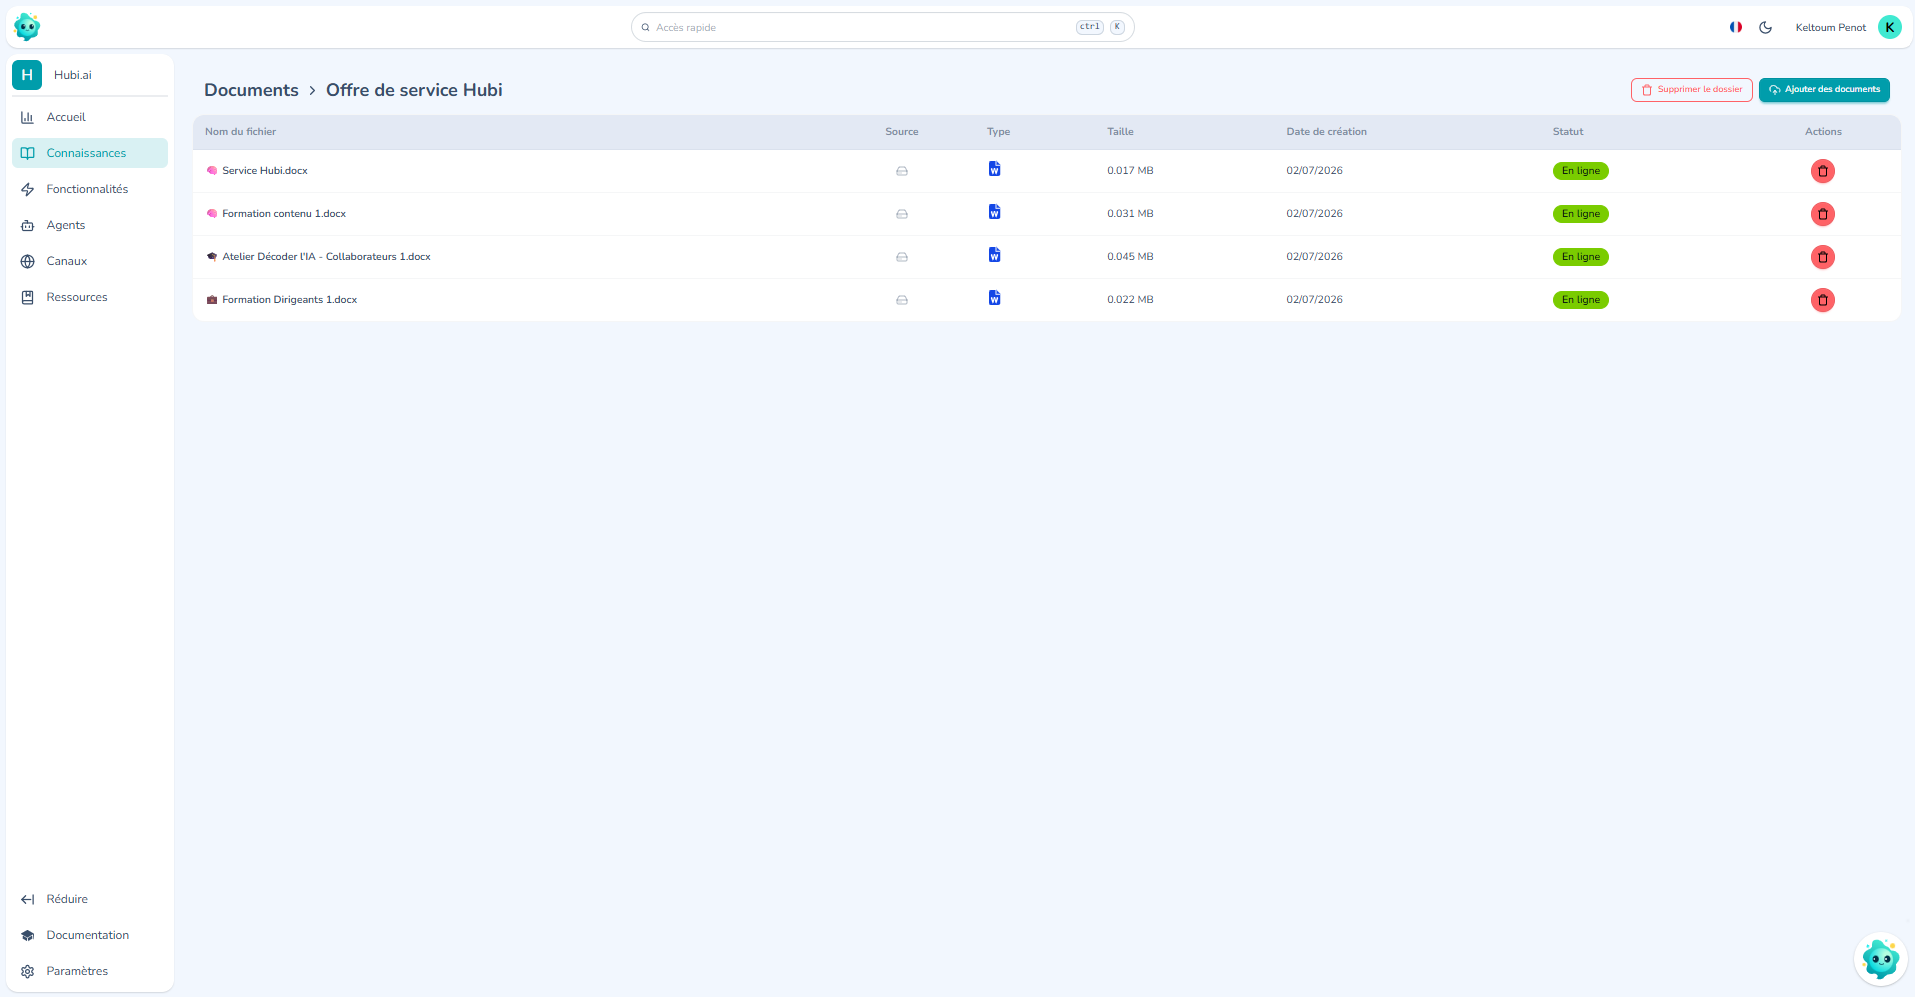Click the 0.045 MB size value

(x=1130, y=257)
